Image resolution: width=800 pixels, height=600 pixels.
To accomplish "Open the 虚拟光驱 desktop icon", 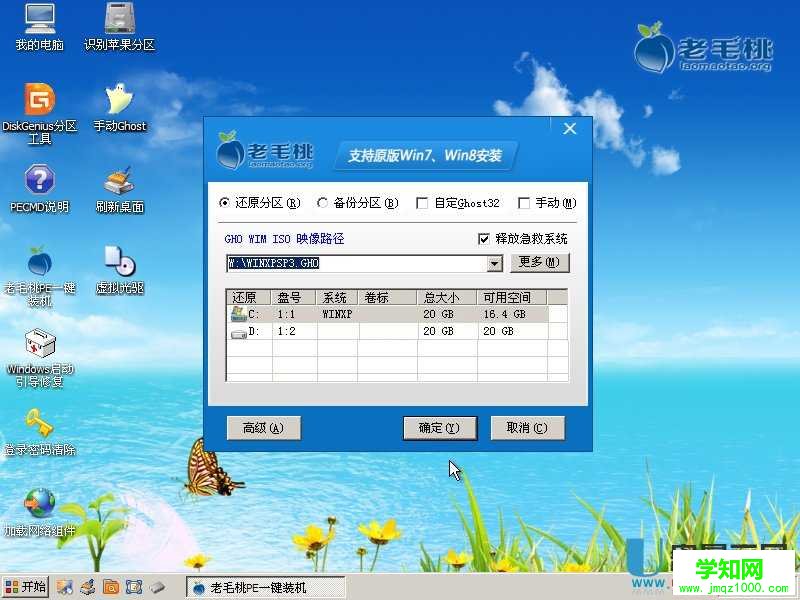I will 119,270.
